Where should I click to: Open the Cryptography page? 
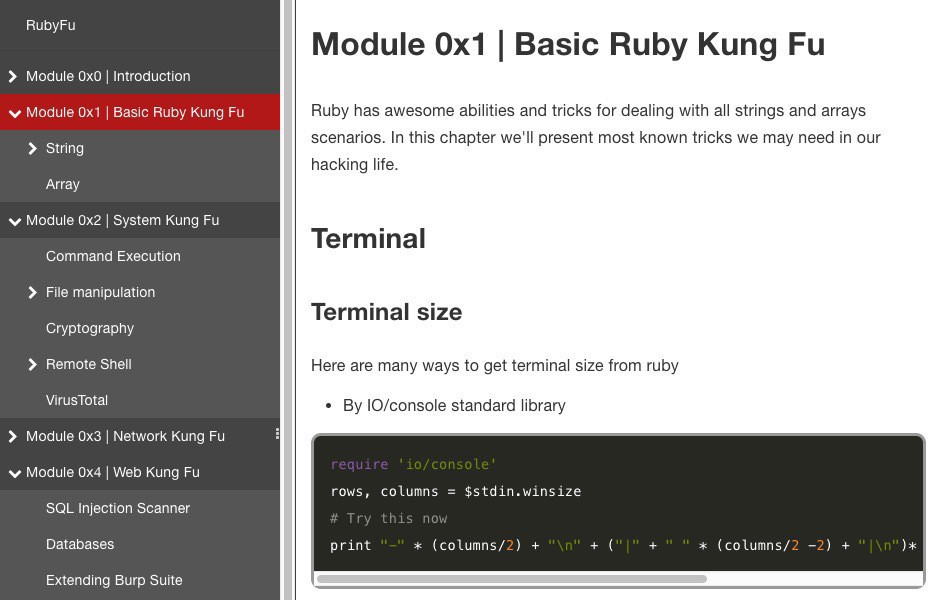pos(90,328)
